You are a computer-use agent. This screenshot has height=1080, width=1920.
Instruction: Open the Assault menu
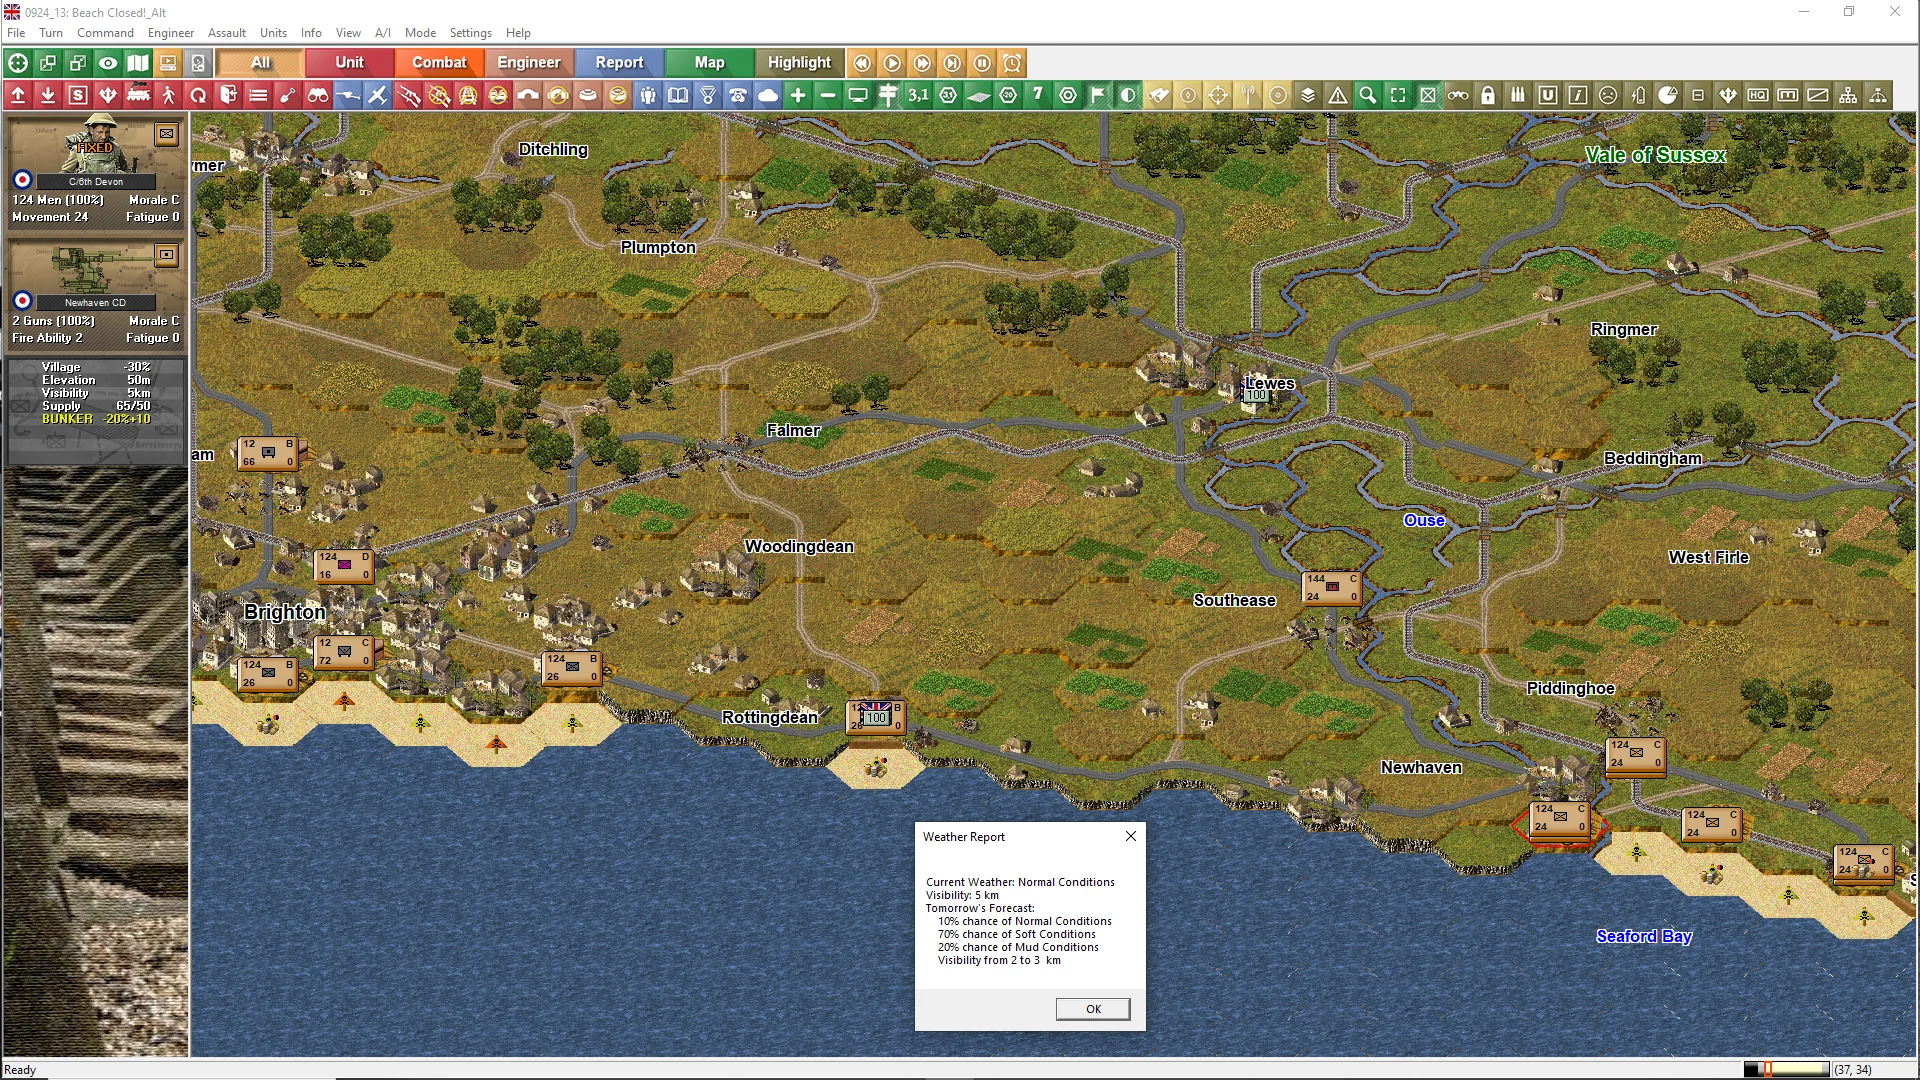click(x=226, y=33)
